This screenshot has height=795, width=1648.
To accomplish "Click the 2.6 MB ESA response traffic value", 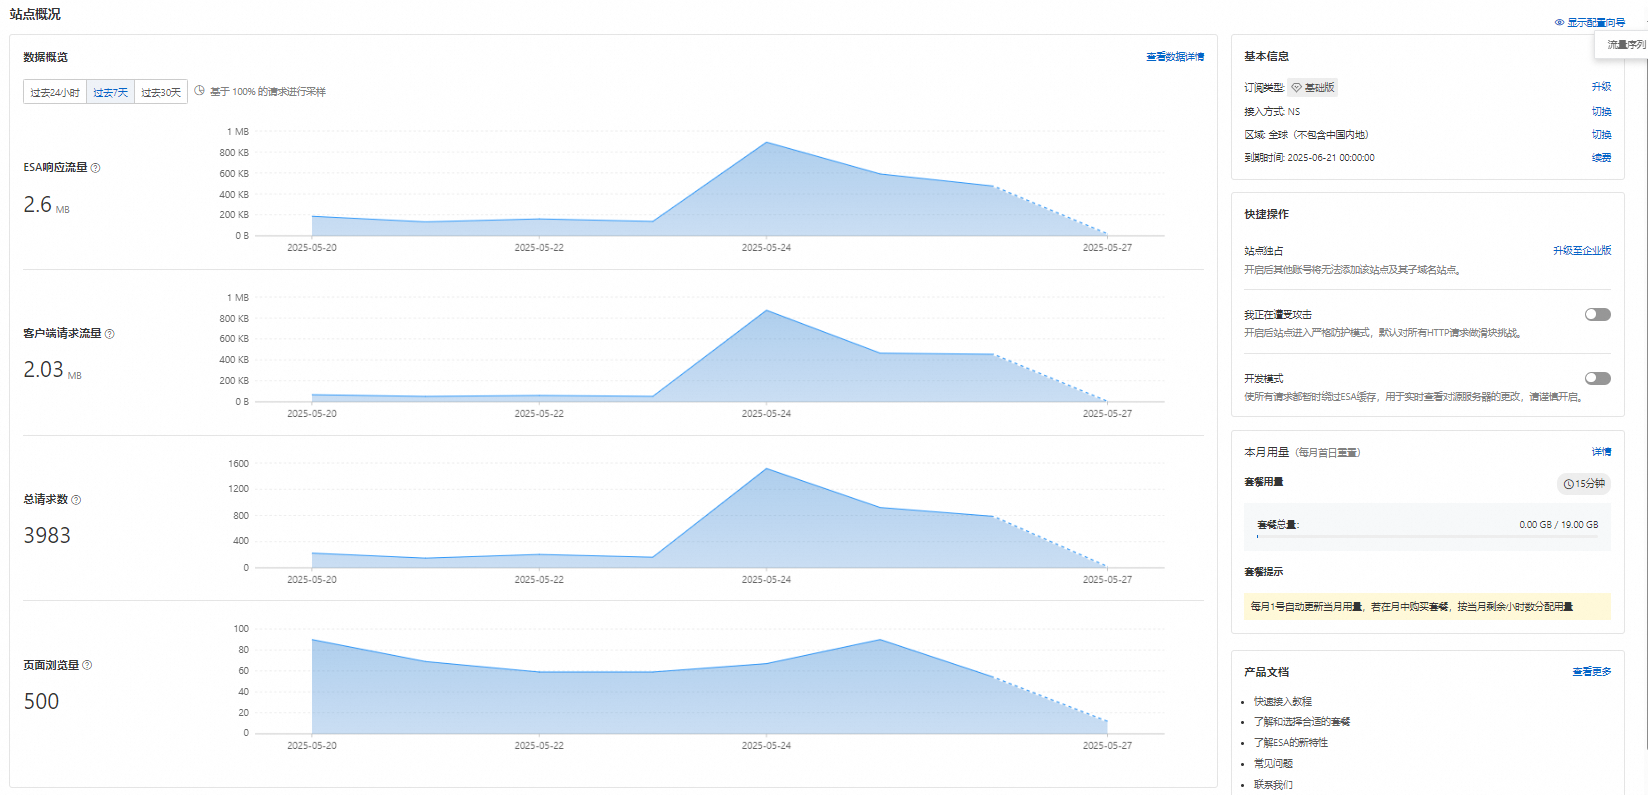I will click(47, 205).
